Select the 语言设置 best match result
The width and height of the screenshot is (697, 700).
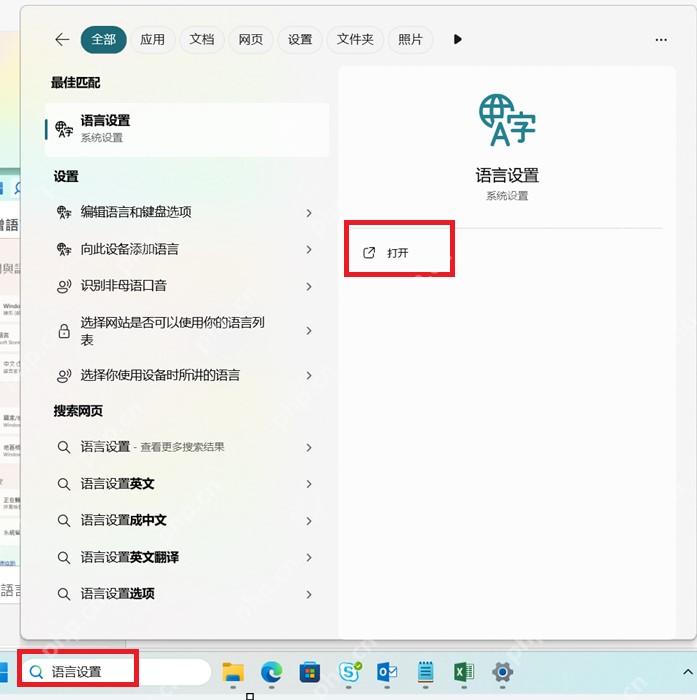[187, 129]
